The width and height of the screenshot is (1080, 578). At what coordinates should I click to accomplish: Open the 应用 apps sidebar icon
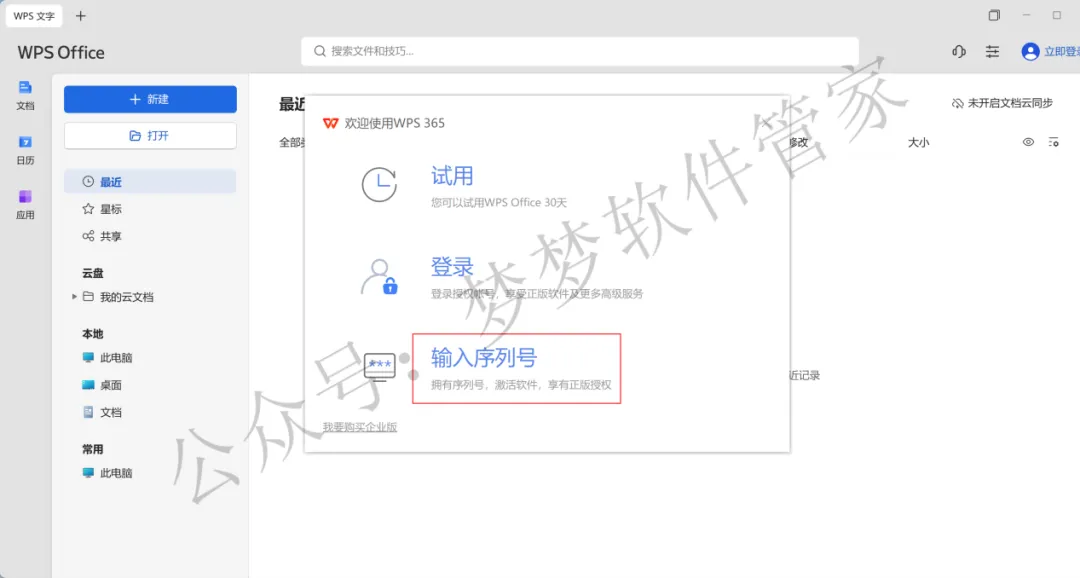25,205
